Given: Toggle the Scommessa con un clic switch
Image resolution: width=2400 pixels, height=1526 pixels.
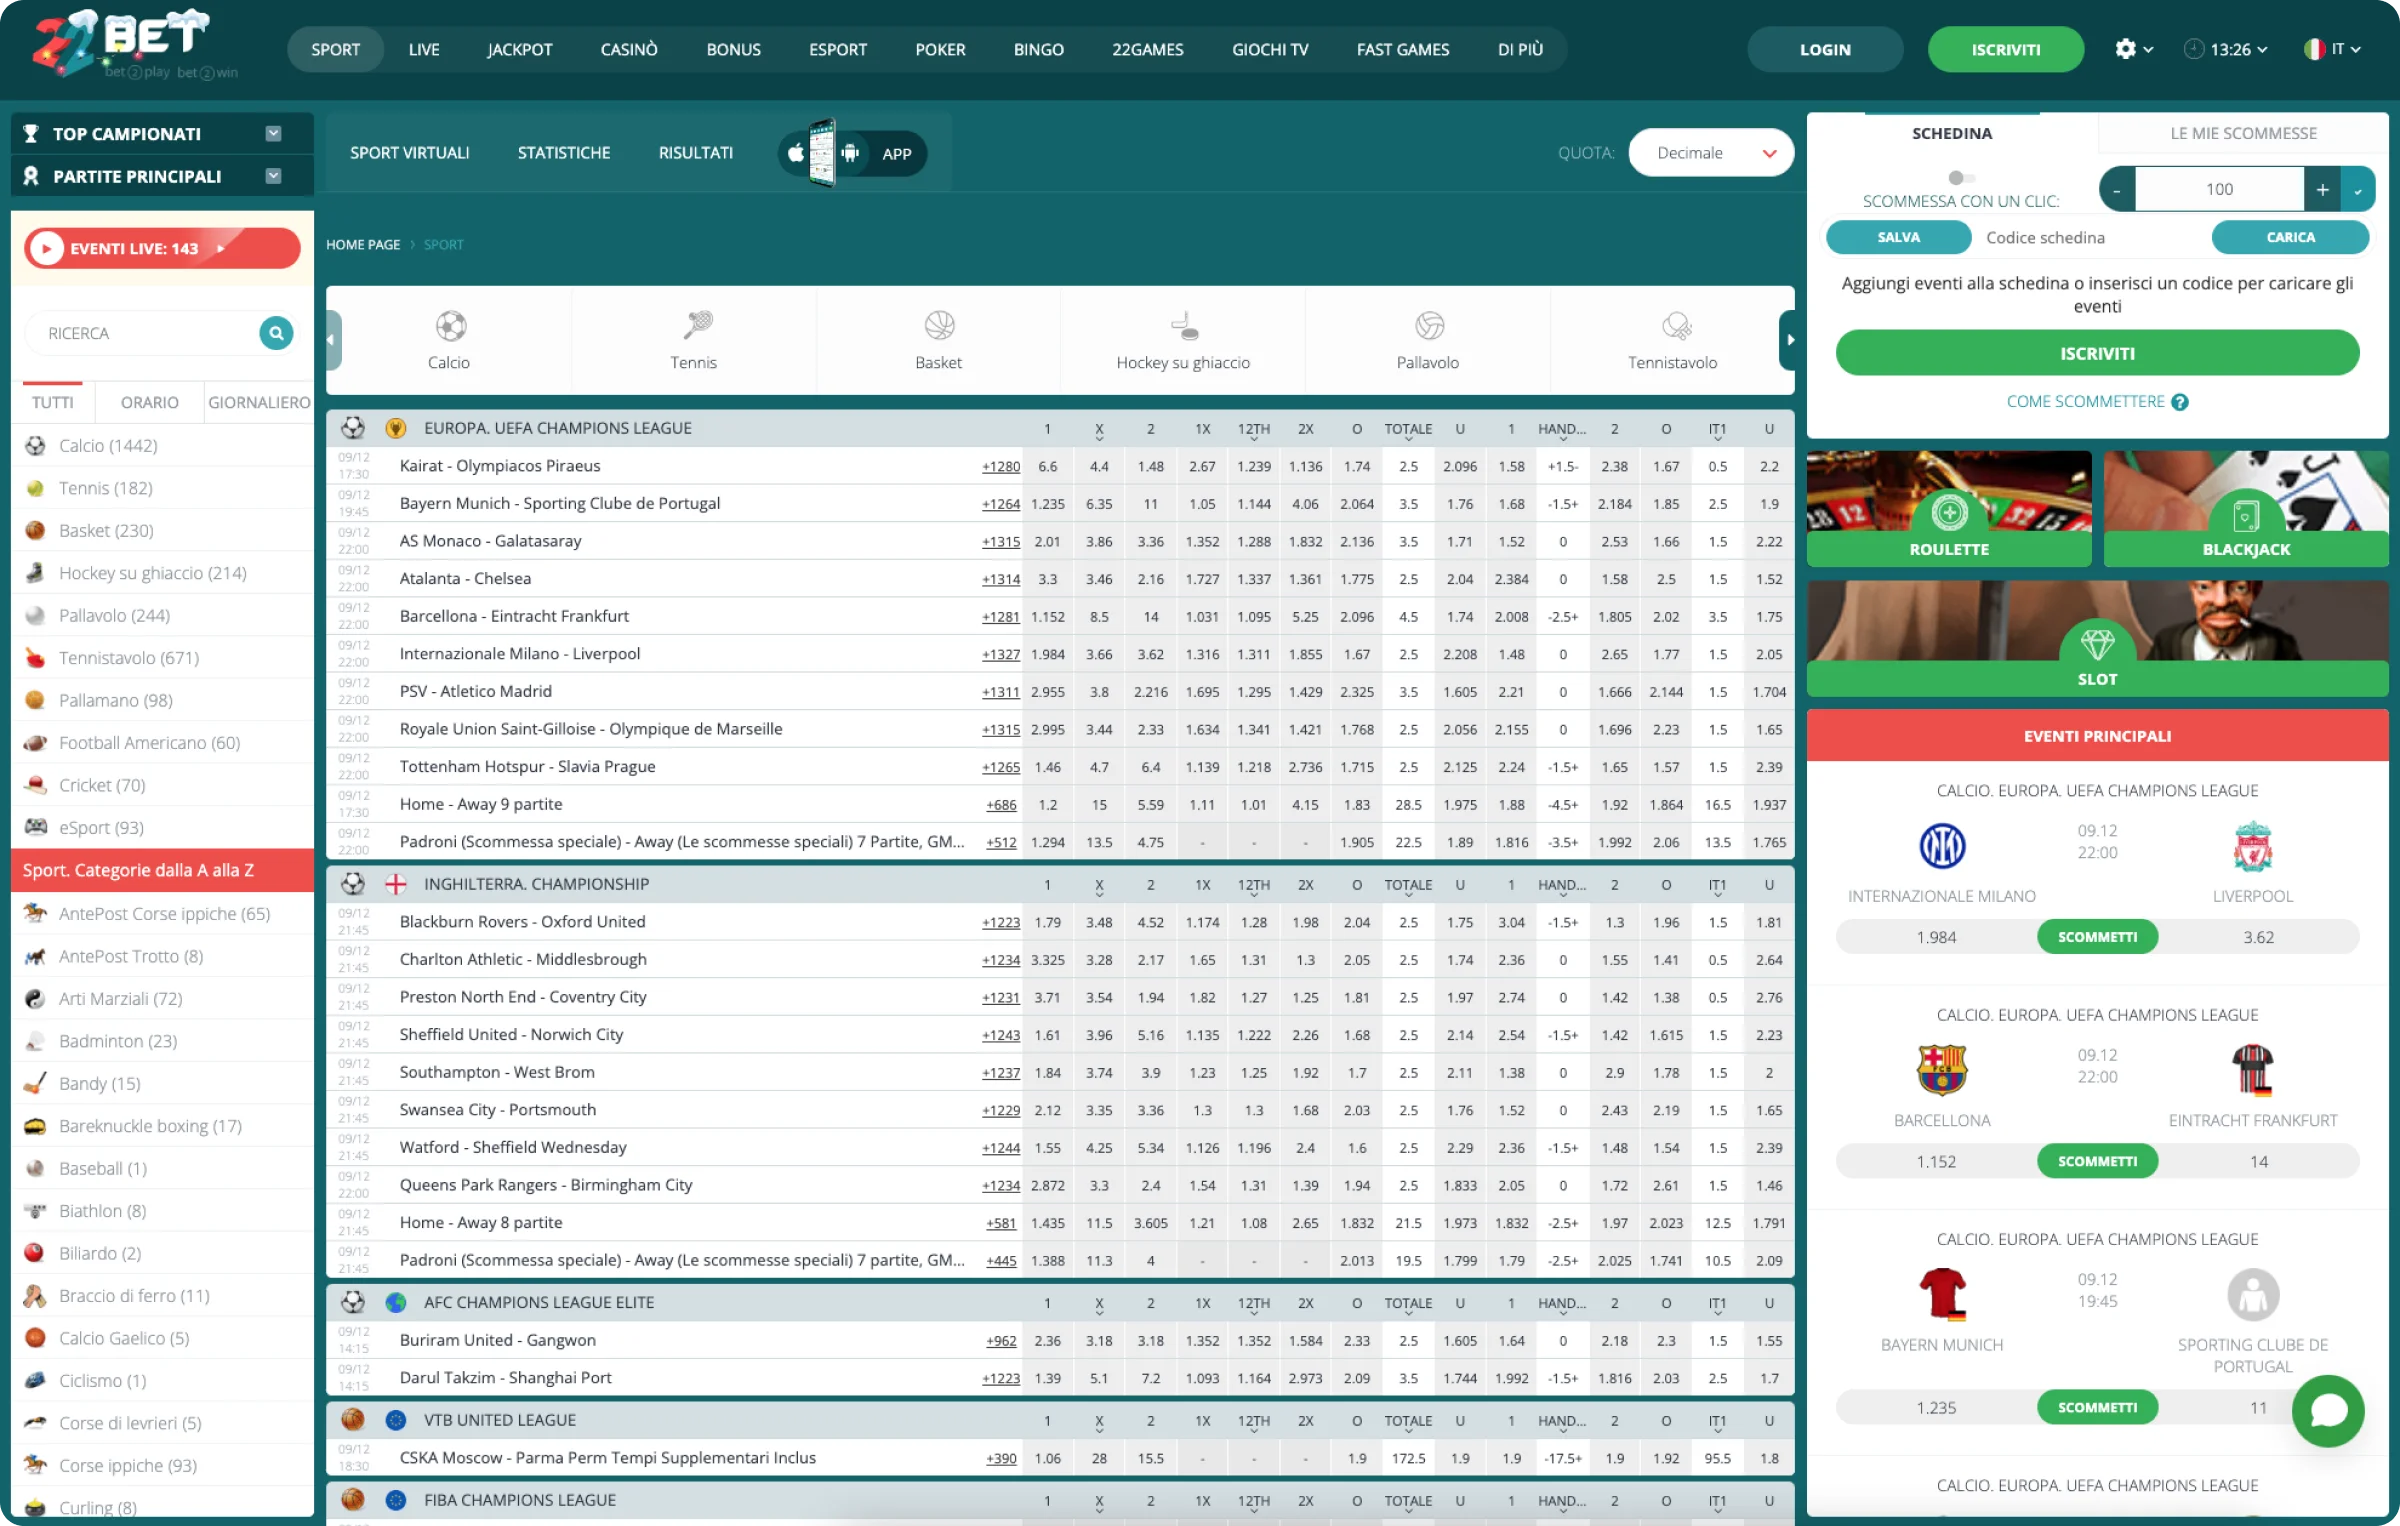Looking at the screenshot, I should click(1960, 178).
